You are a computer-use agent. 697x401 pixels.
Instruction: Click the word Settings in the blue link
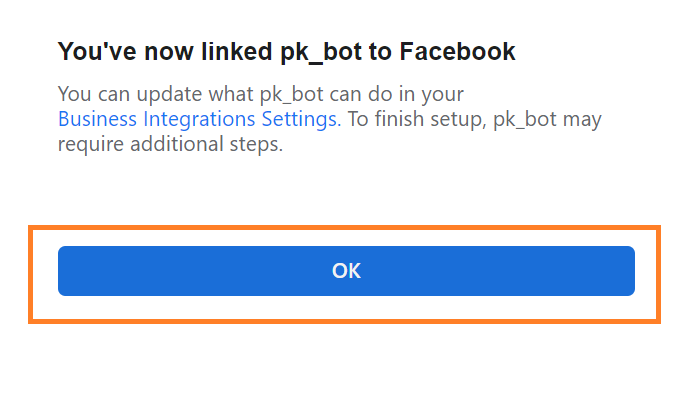pyautogui.click(x=301, y=120)
